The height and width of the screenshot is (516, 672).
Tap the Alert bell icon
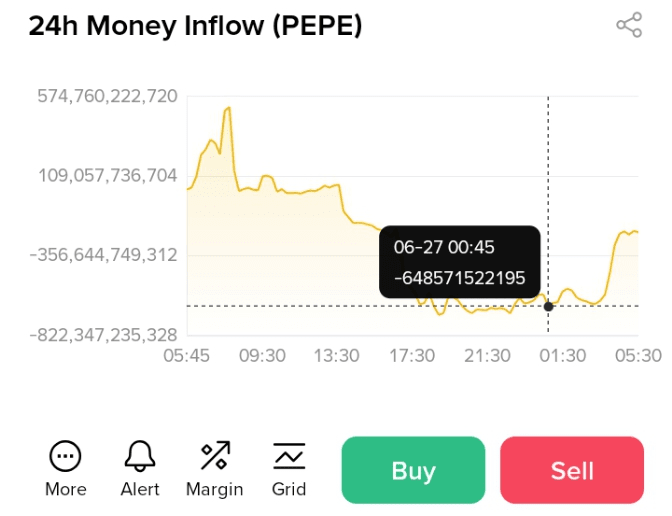coord(140,457)
